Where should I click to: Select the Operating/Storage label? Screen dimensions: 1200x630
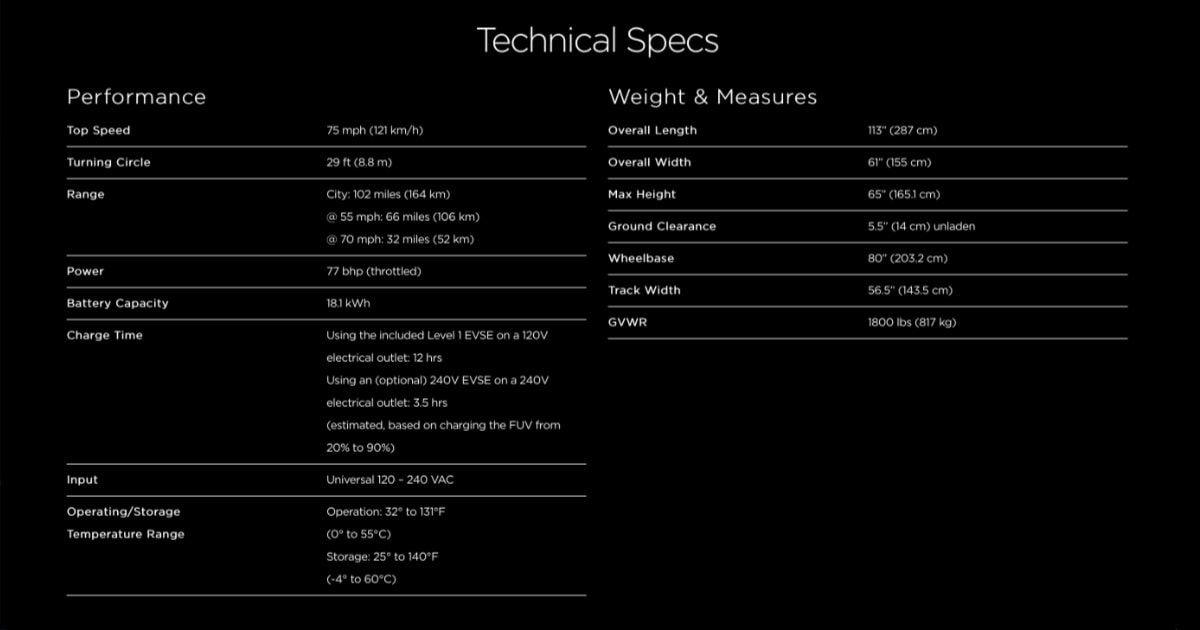coord(124,512)
